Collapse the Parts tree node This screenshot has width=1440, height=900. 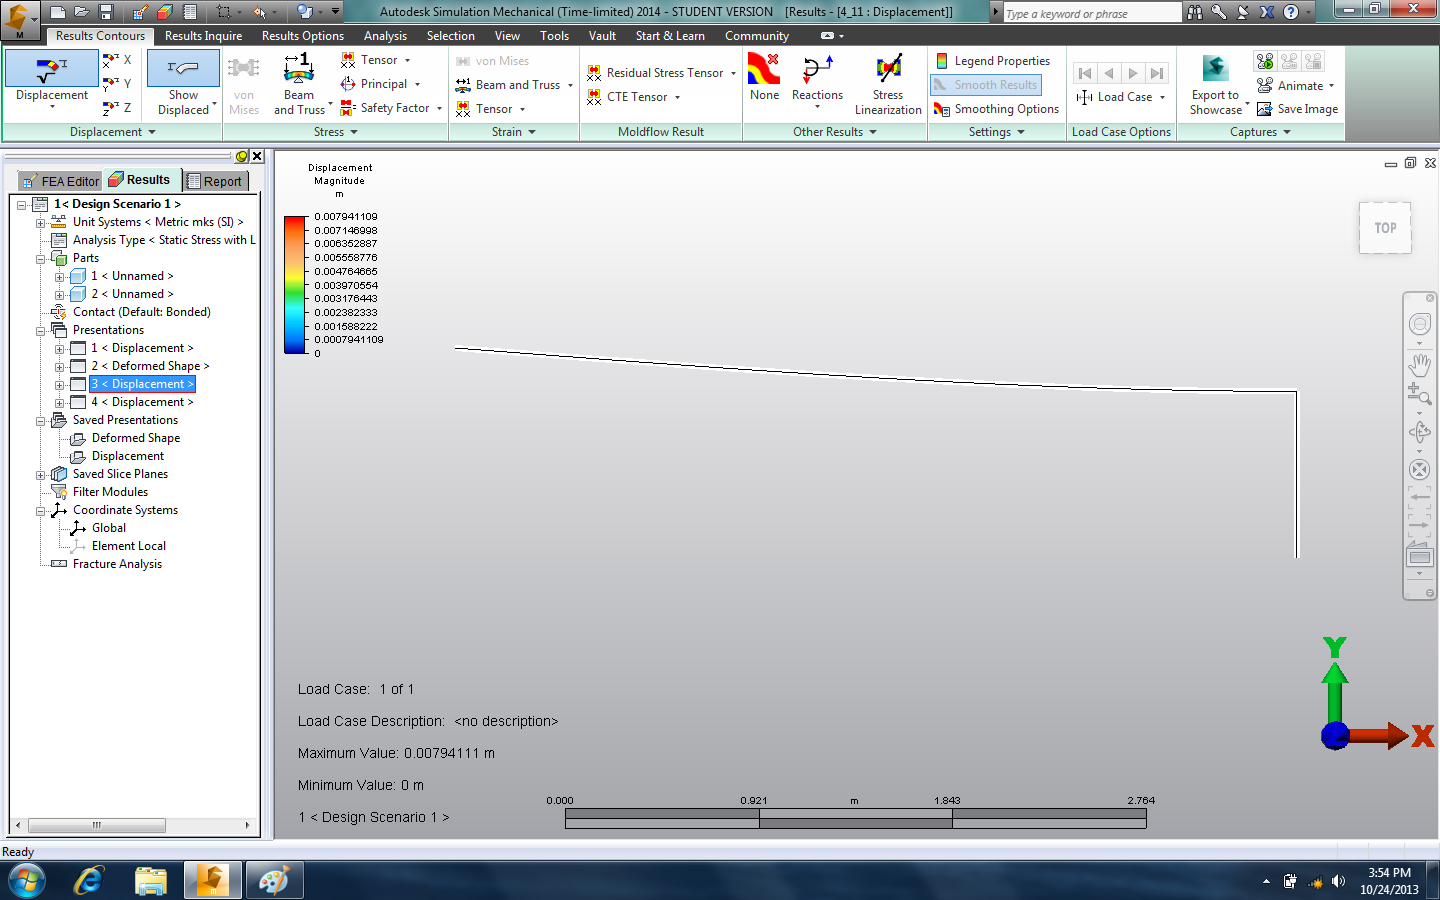click(x=41, y=258)
